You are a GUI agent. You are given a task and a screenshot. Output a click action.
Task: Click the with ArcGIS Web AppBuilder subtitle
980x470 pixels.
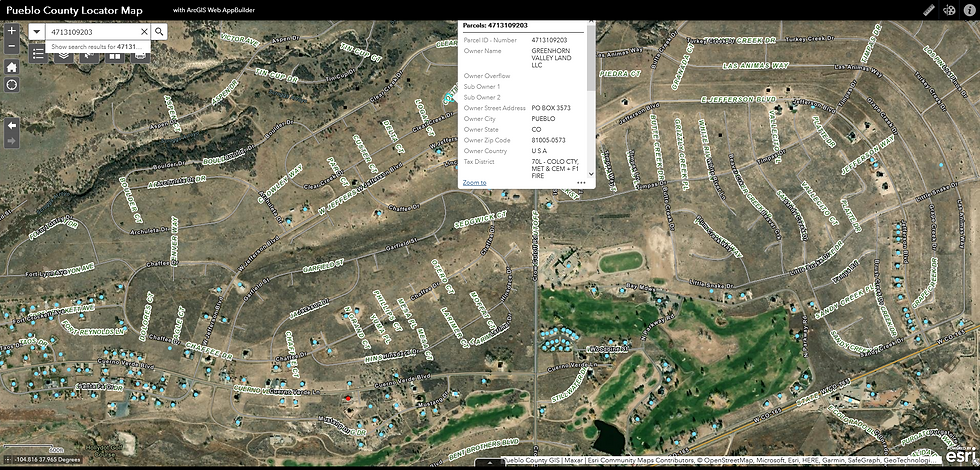(x=214, y=11)
